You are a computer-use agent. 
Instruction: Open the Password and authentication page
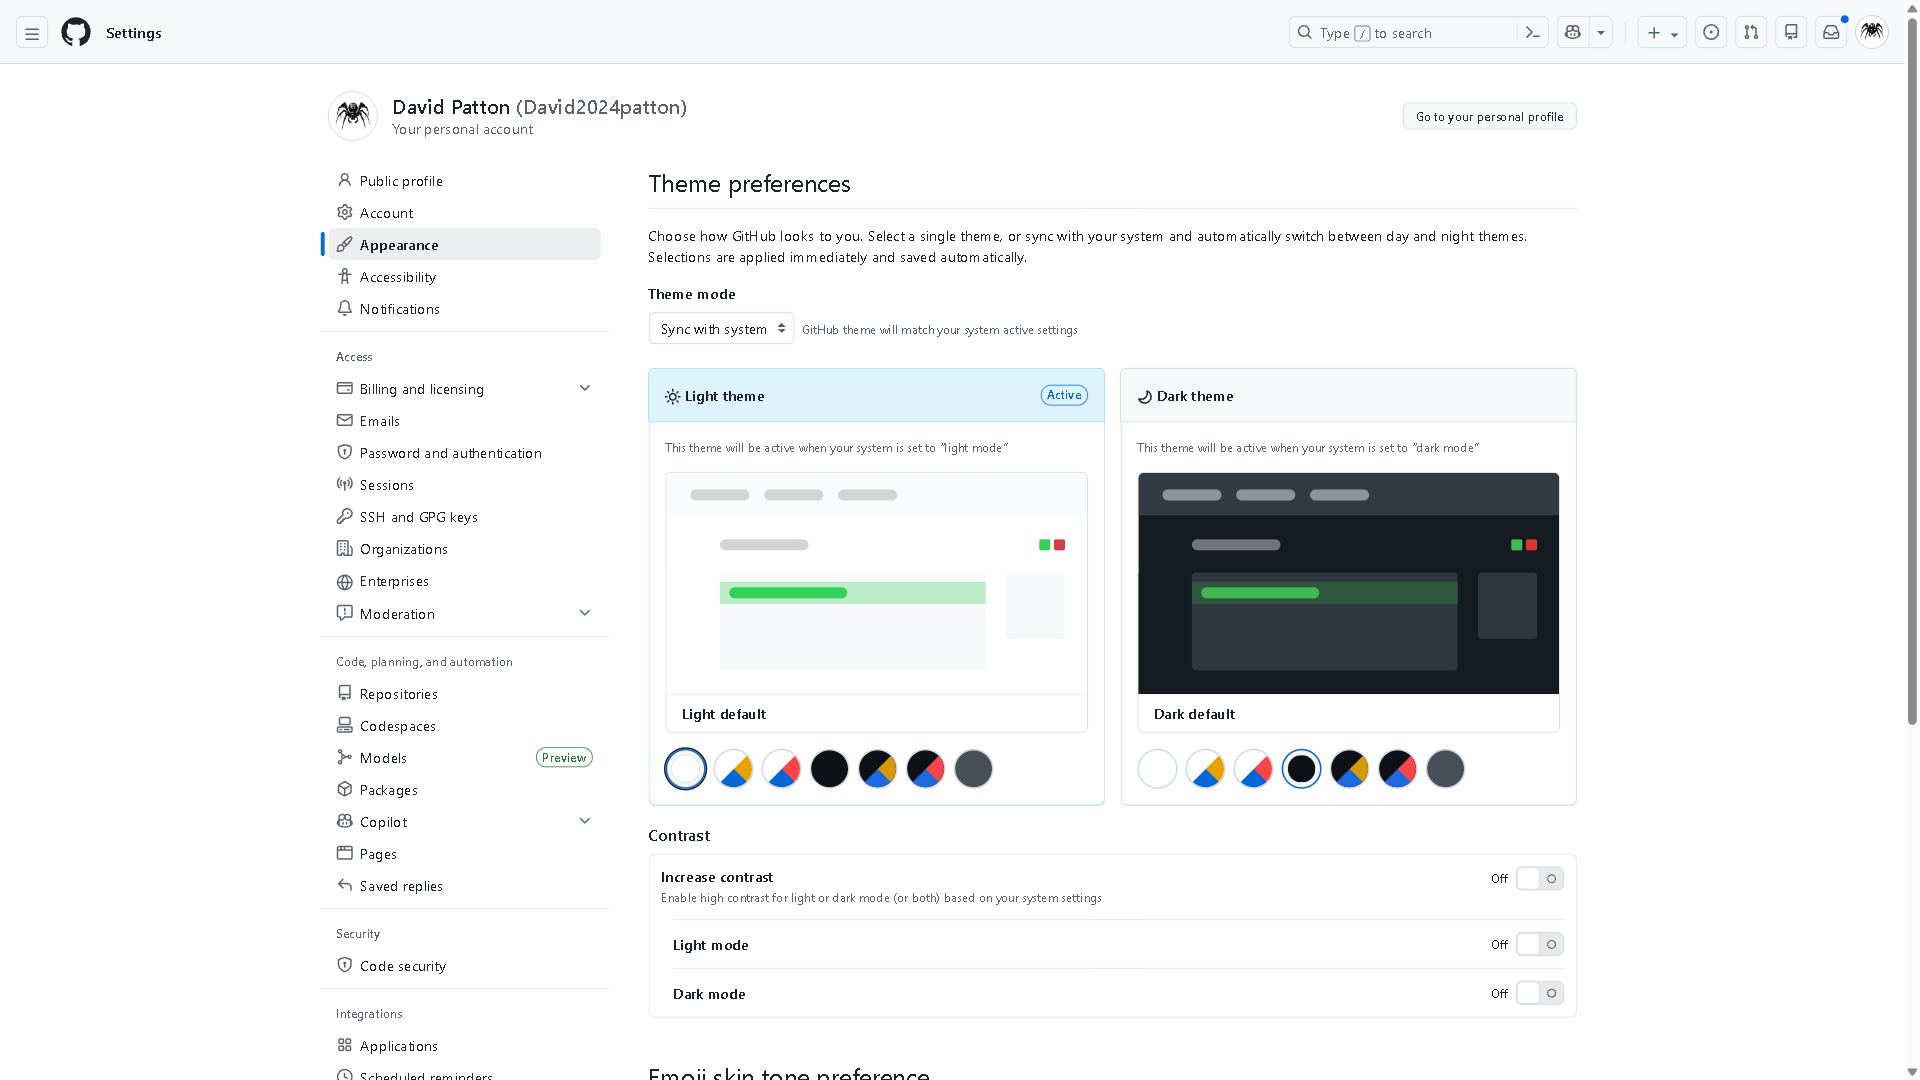click(450, 453)
